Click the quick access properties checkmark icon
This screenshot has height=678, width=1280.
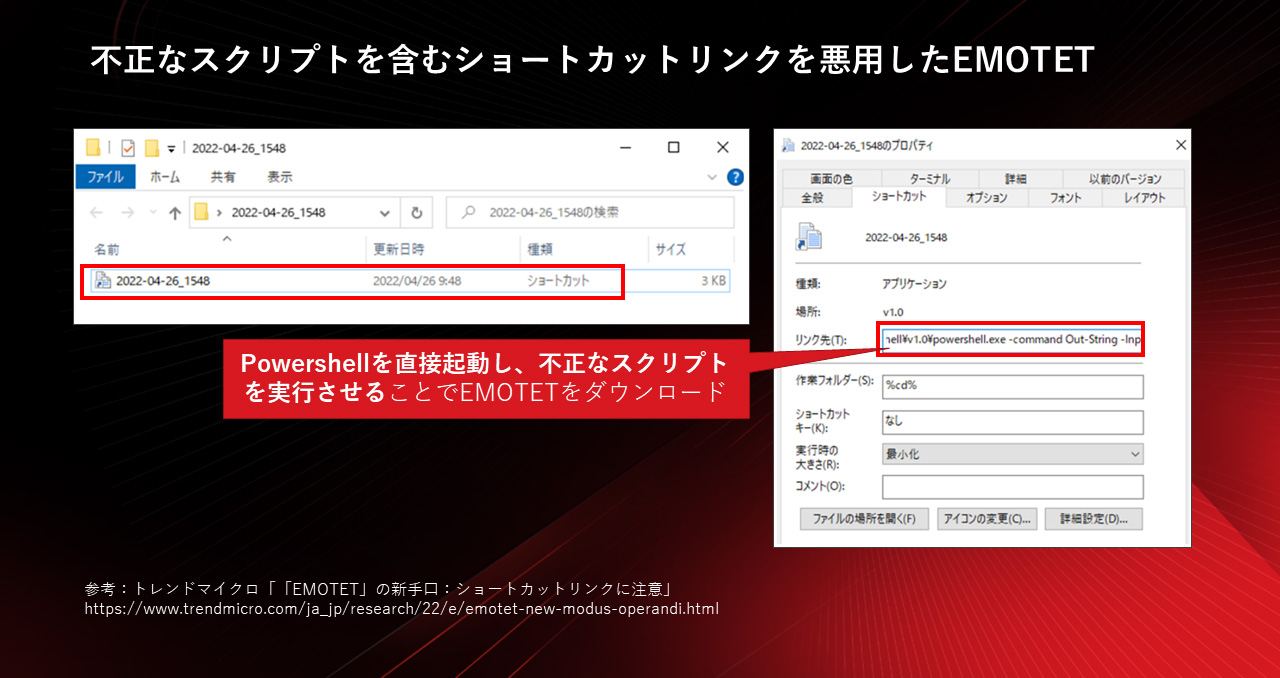pos(127,148)
